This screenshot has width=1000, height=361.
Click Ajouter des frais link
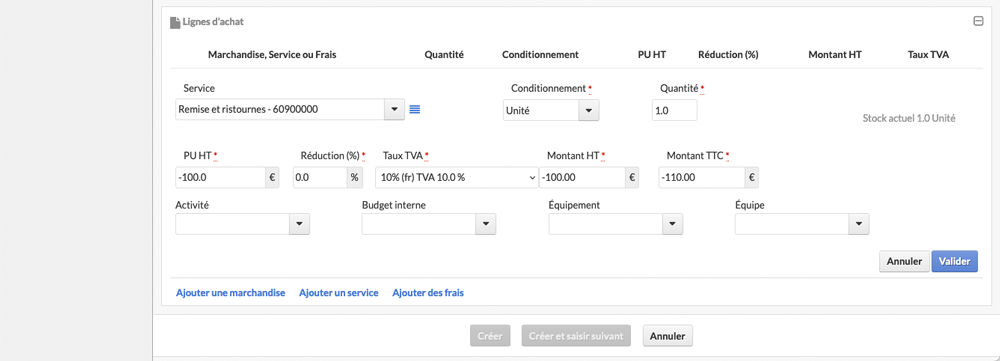click(x=428, y=293)
